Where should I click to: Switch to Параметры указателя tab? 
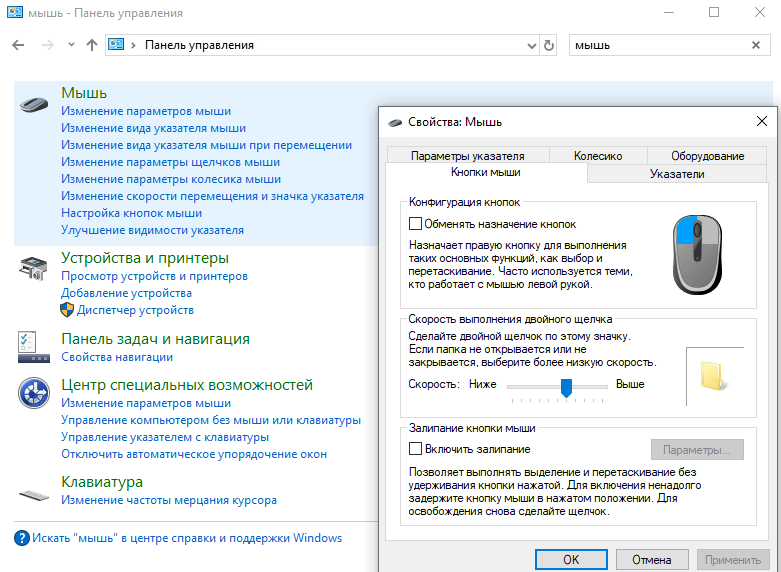click(x=468, y=155)
